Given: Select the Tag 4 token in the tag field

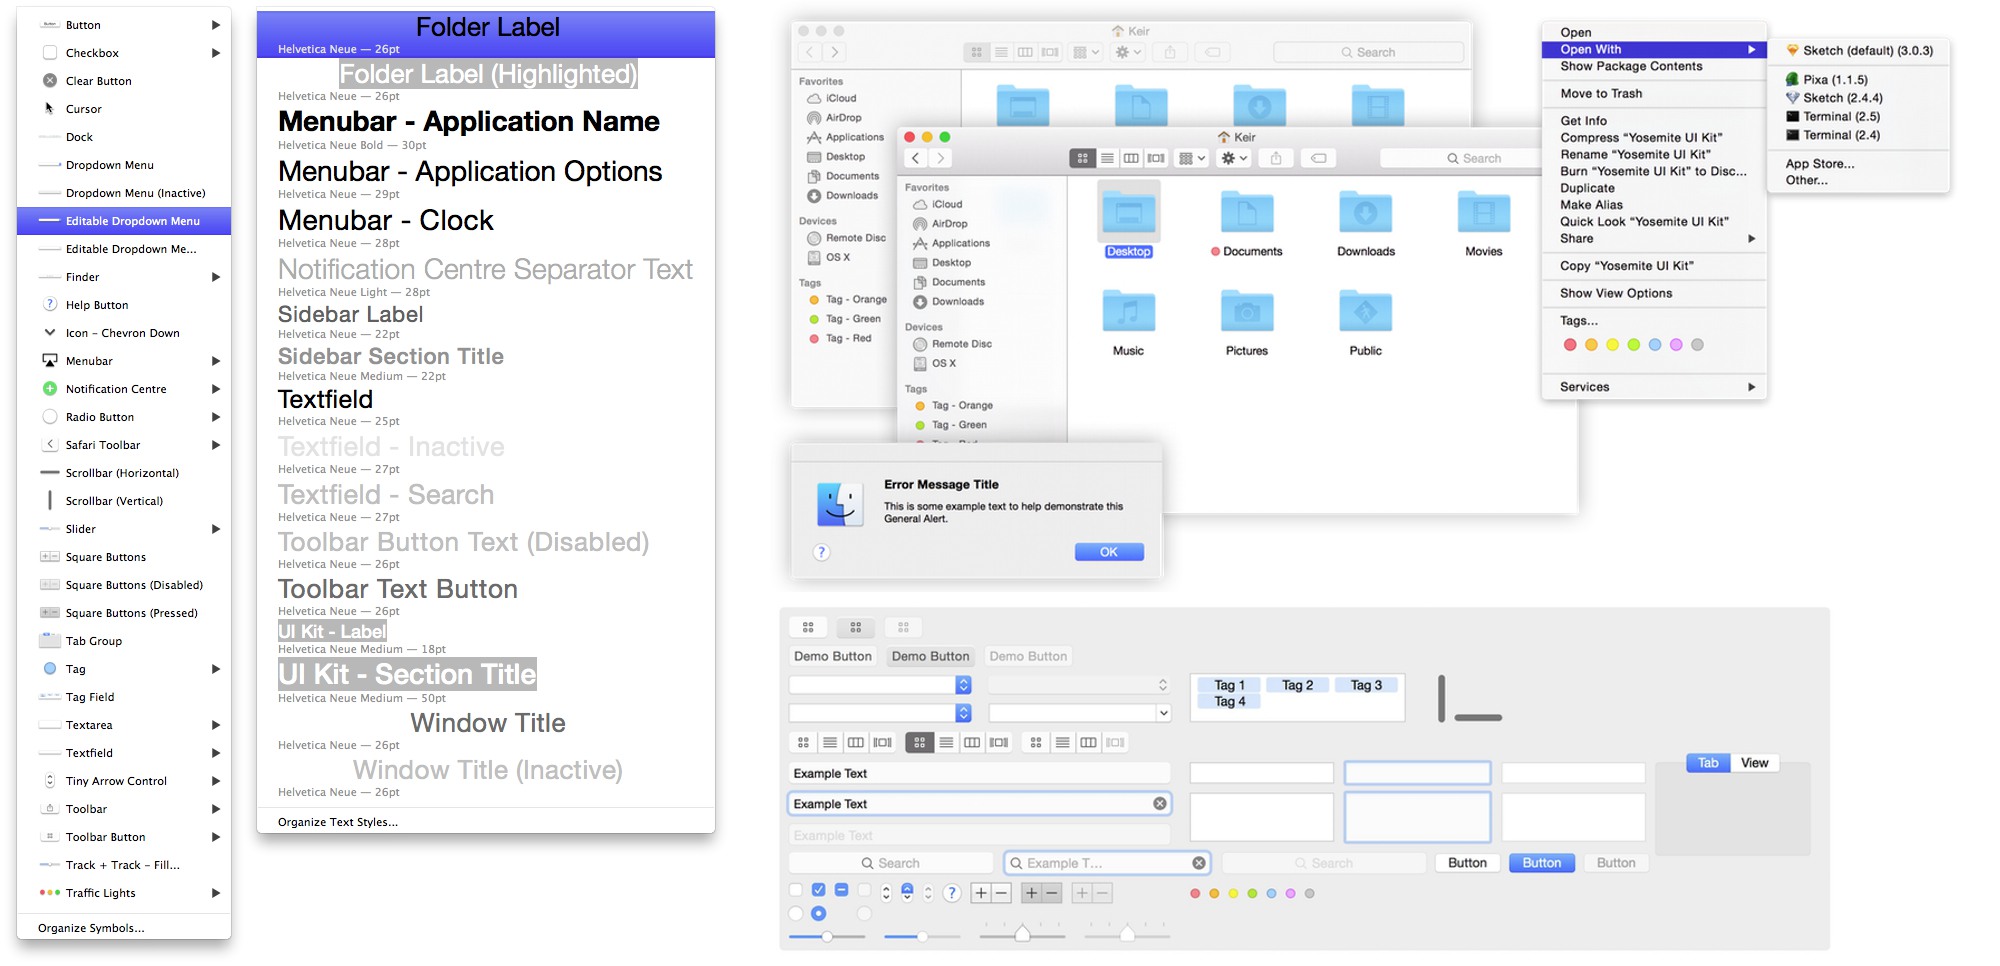Looking at the screenshot, I should tap(1229, 702).
